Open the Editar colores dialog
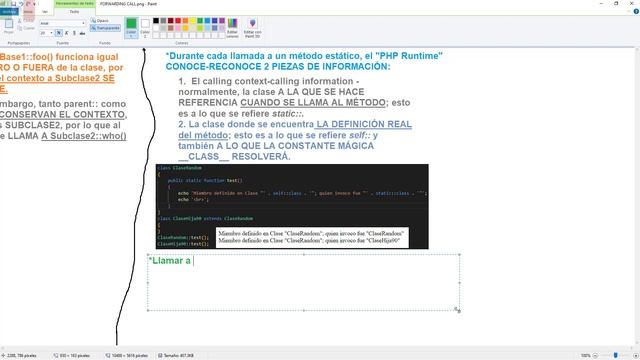Screen dimensions: 640x360 [232, 28]
